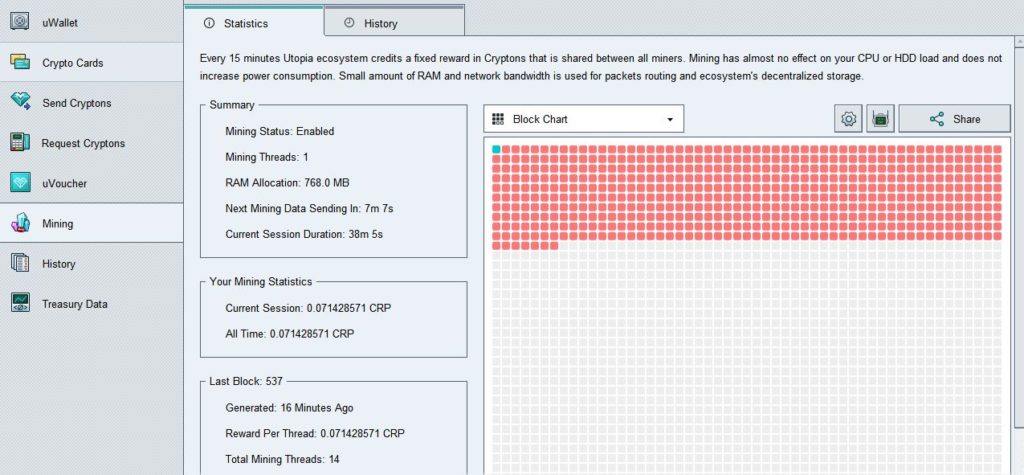Click the share icon on the Share button
This screenshot has width=1024, height=475.
click(936, 119)
